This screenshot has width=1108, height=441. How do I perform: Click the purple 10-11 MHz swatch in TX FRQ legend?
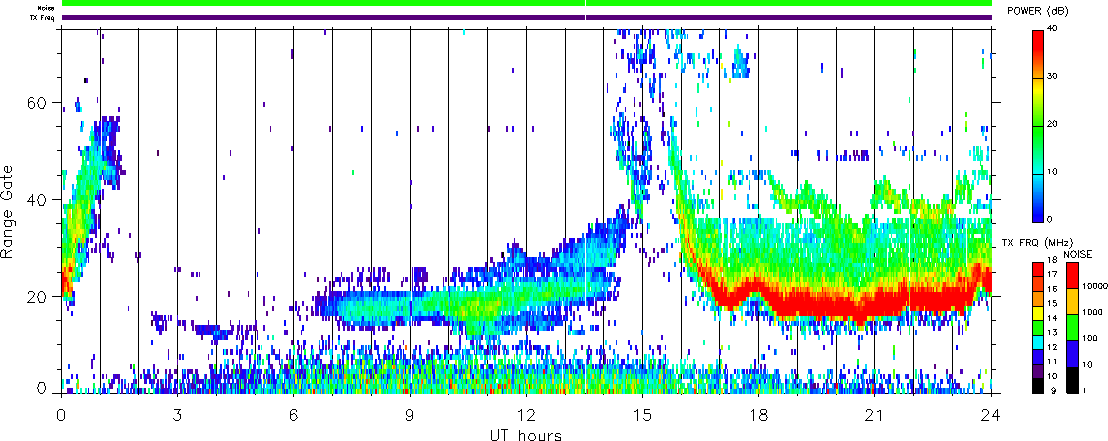coord(1037,372)
